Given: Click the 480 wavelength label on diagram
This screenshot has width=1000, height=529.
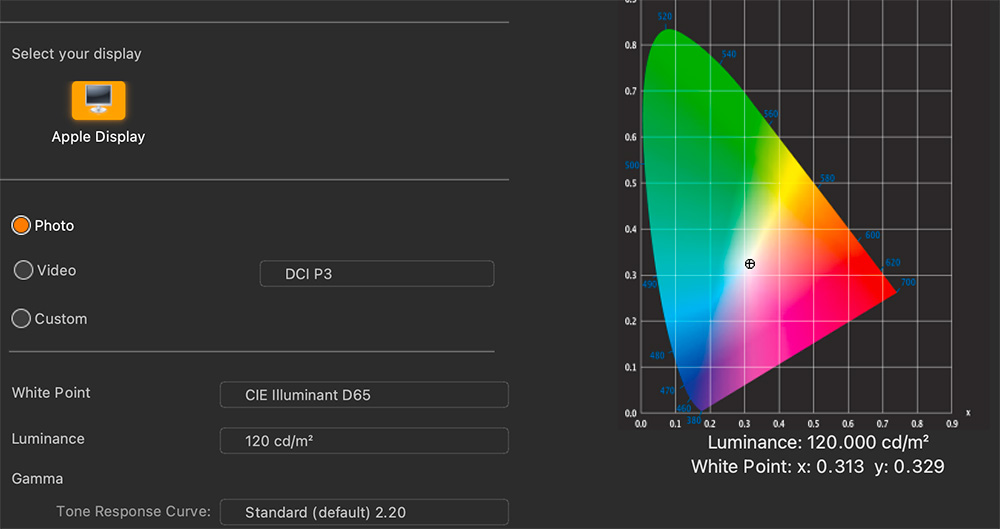Looking at the screenshot, I should [656, 356].
